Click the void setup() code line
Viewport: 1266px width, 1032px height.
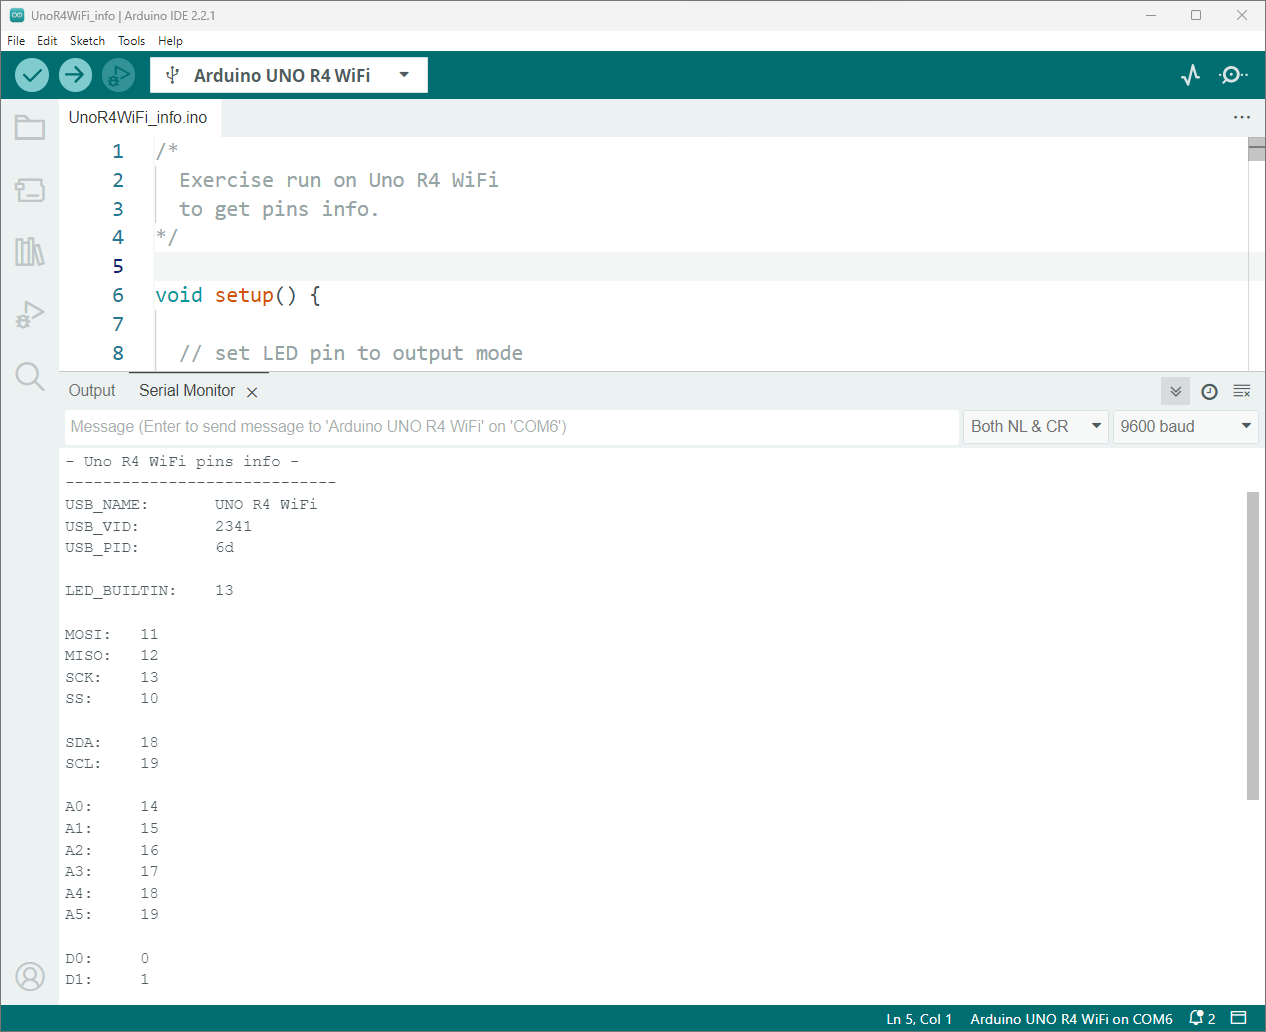point(238,295)
